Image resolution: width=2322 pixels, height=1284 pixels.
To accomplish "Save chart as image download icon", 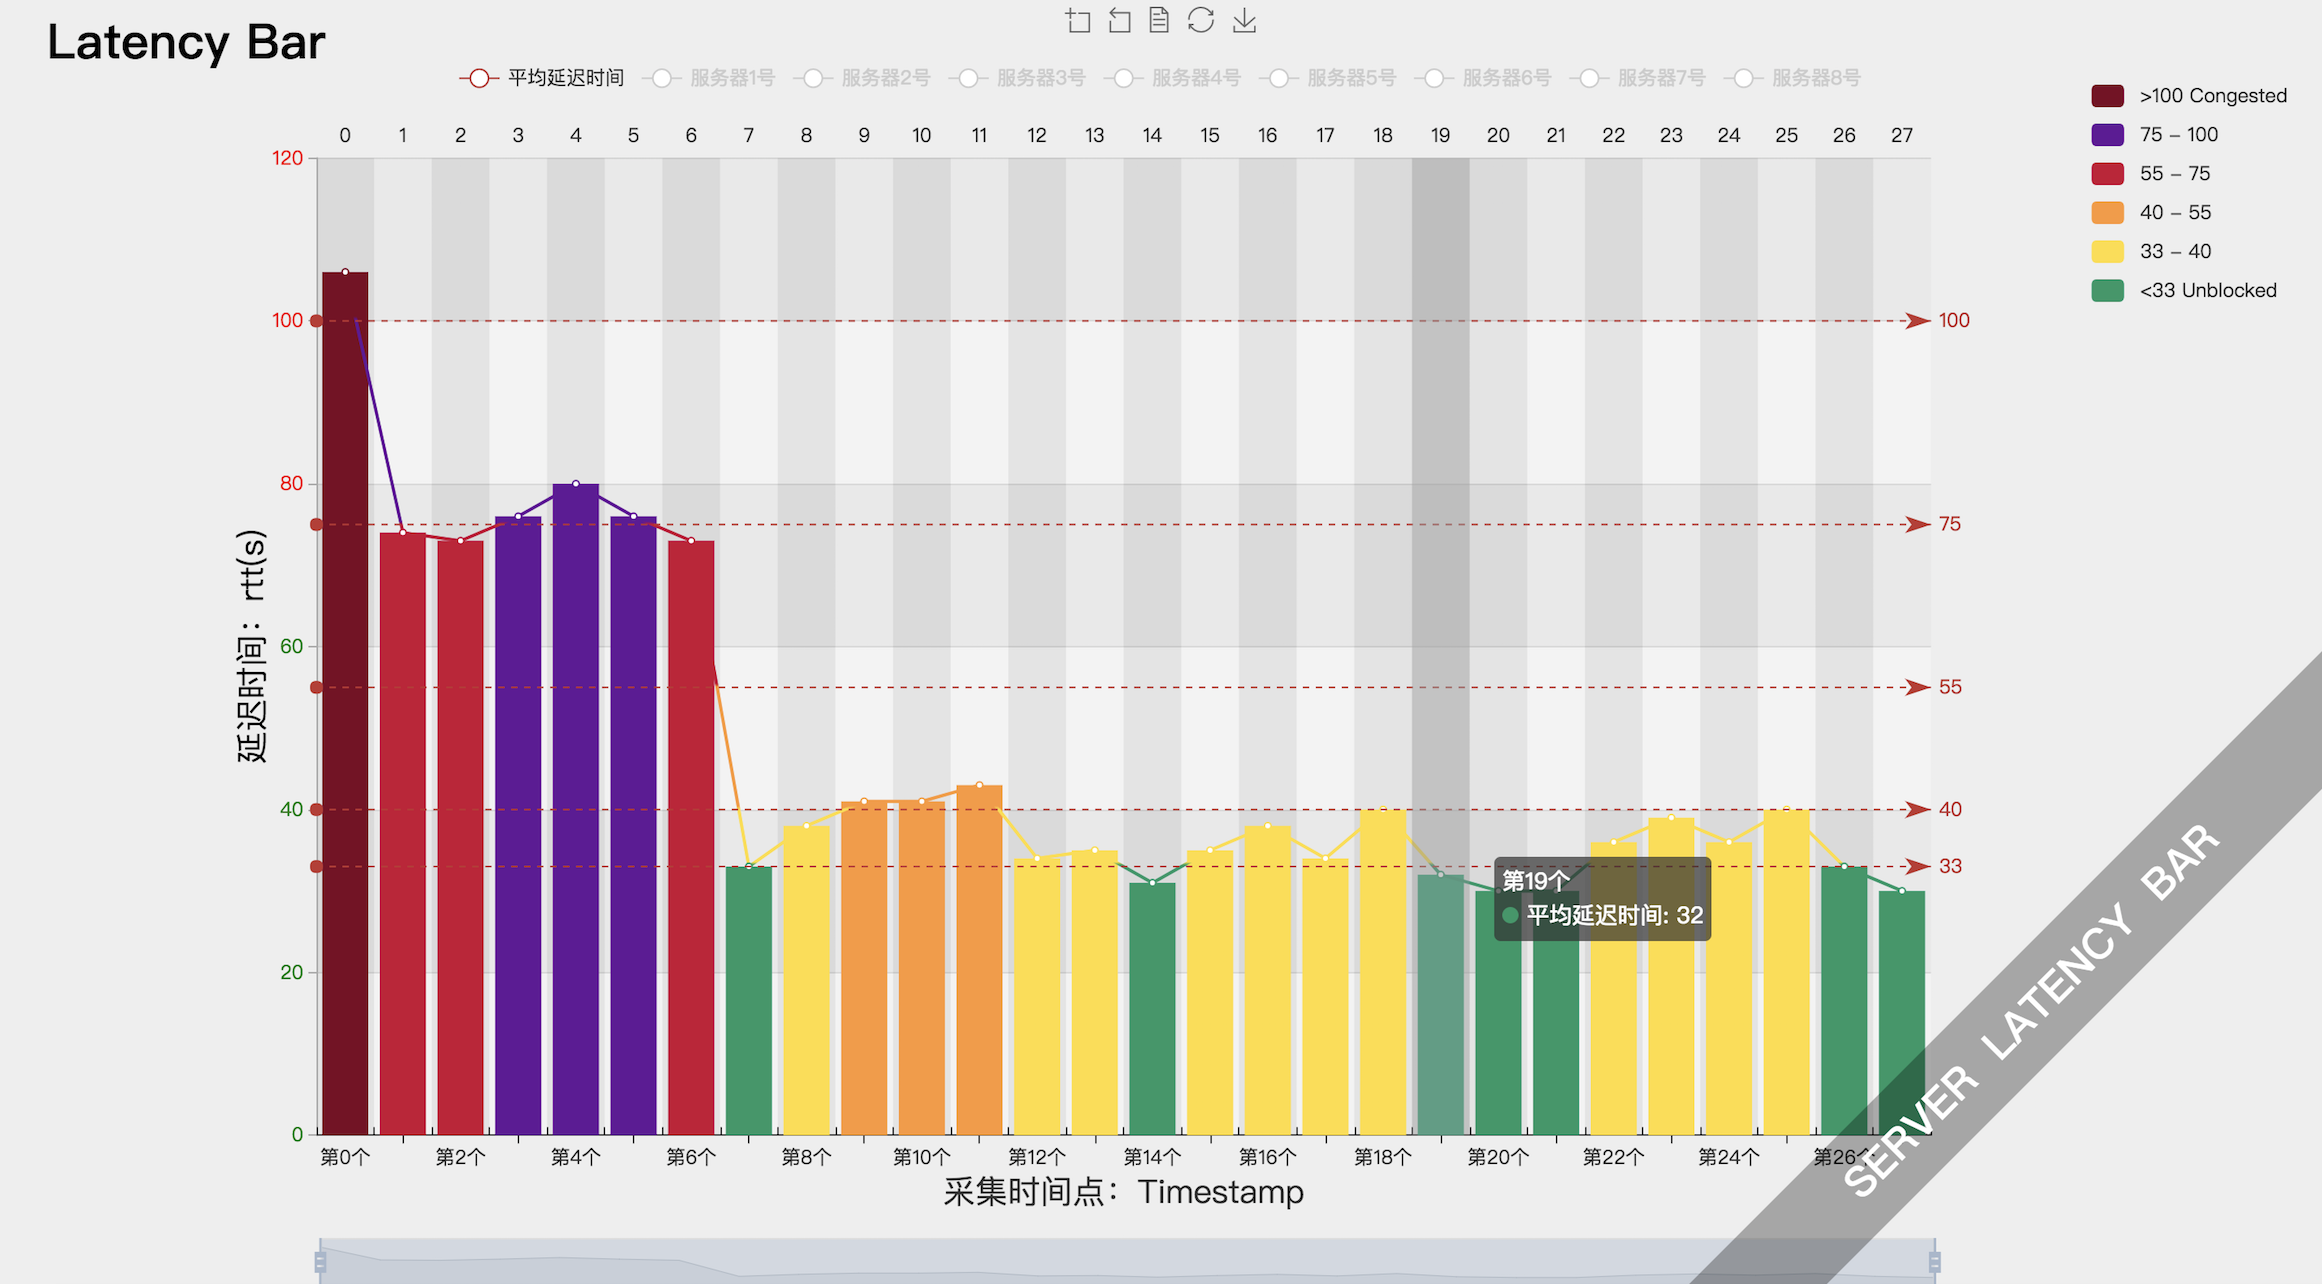I will pyautogui.click(x=1244, y=20).
